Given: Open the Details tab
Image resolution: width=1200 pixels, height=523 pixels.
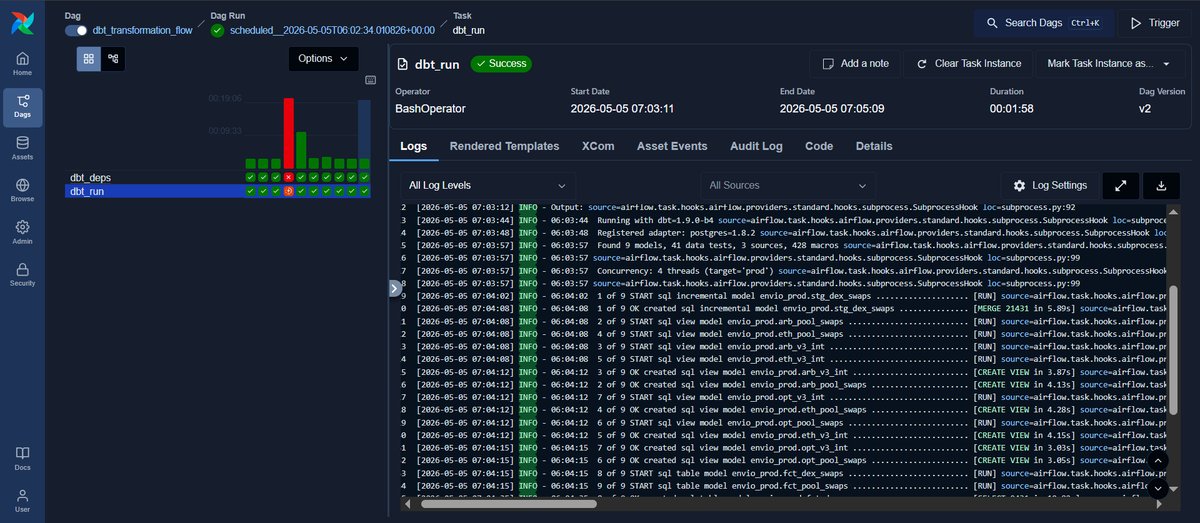Looking at the screenshot, I should pyautogui.click(x=874, y=146).
